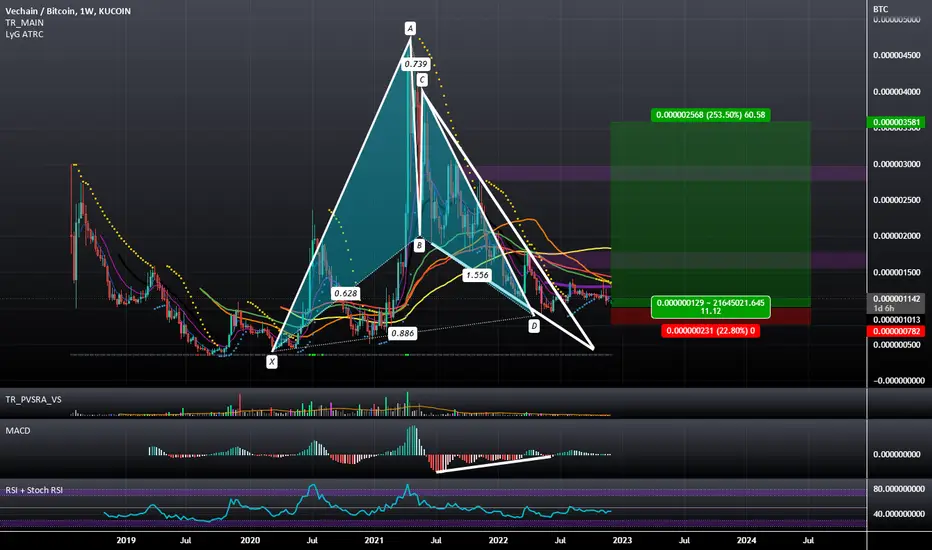Click the 0.000002000 price axis value

point(896,236)
